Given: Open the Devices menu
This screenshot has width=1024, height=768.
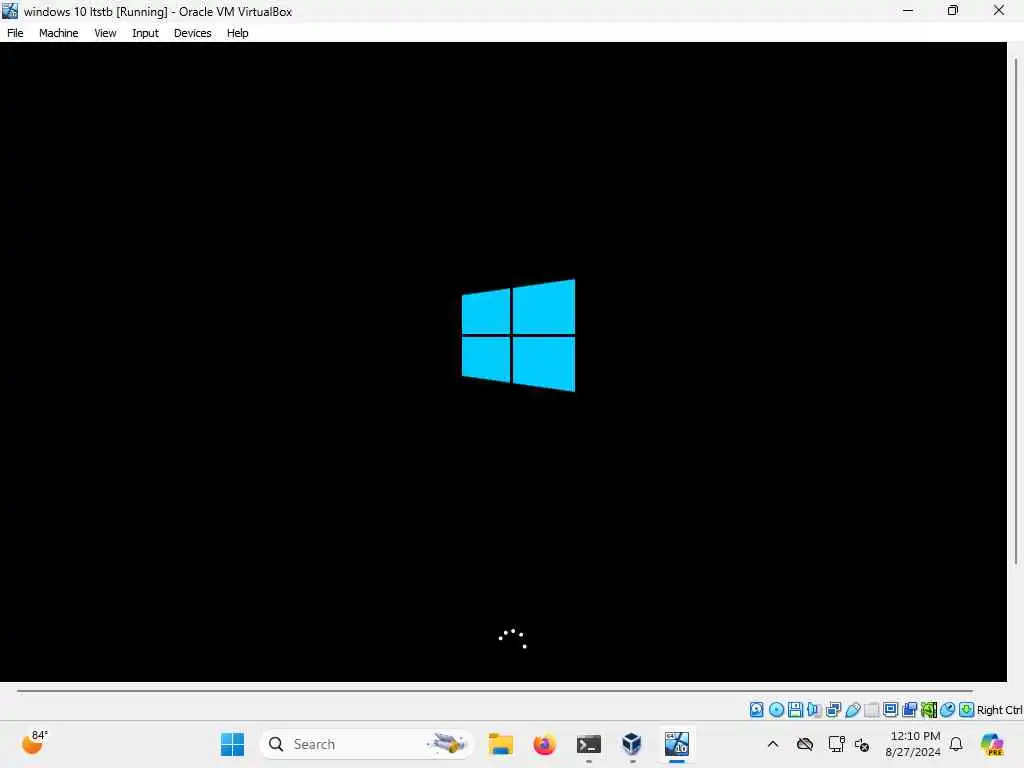Looking at the screenshot, I should [192, 33].
